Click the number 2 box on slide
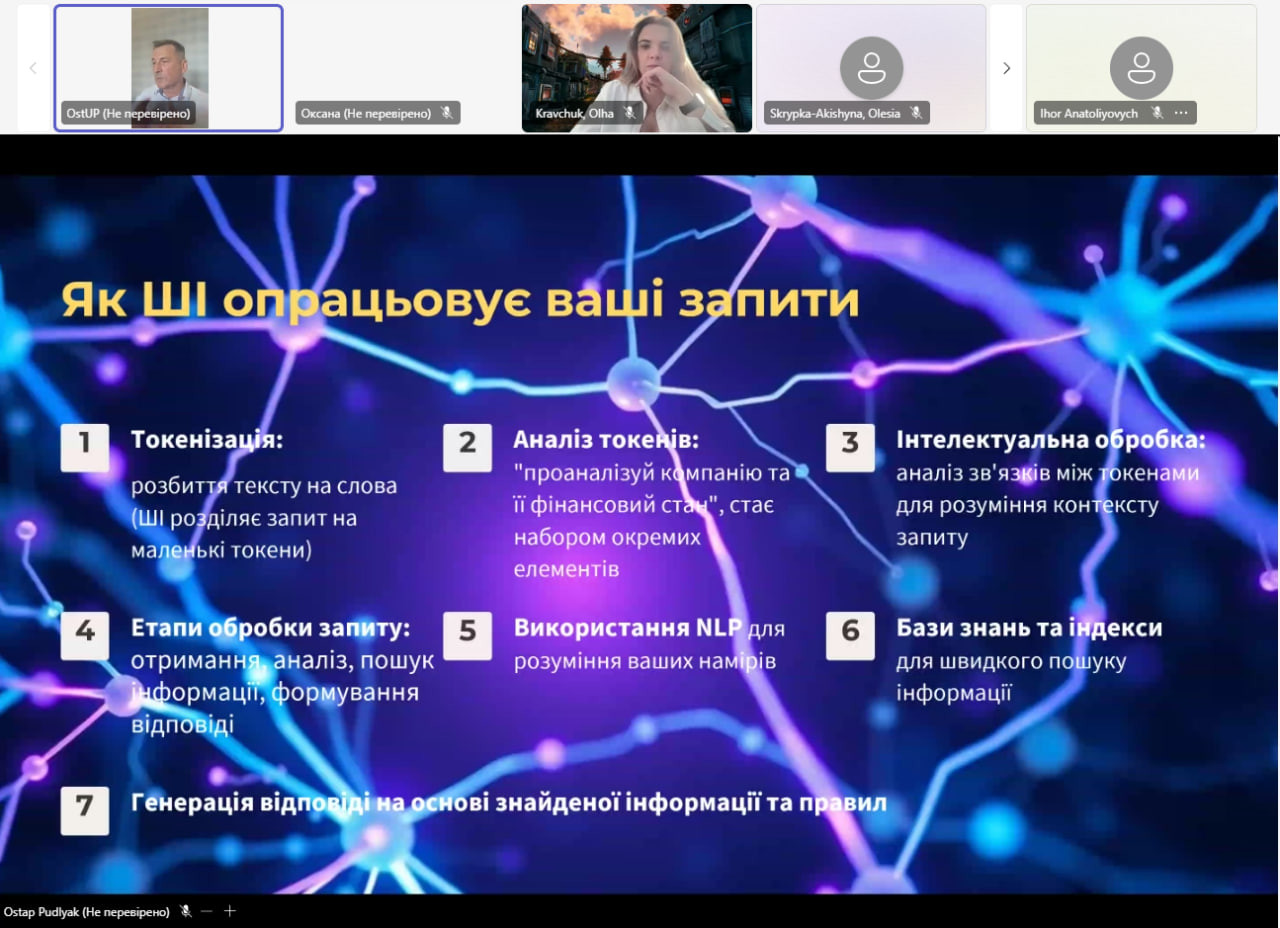 (x=468, y=447)
